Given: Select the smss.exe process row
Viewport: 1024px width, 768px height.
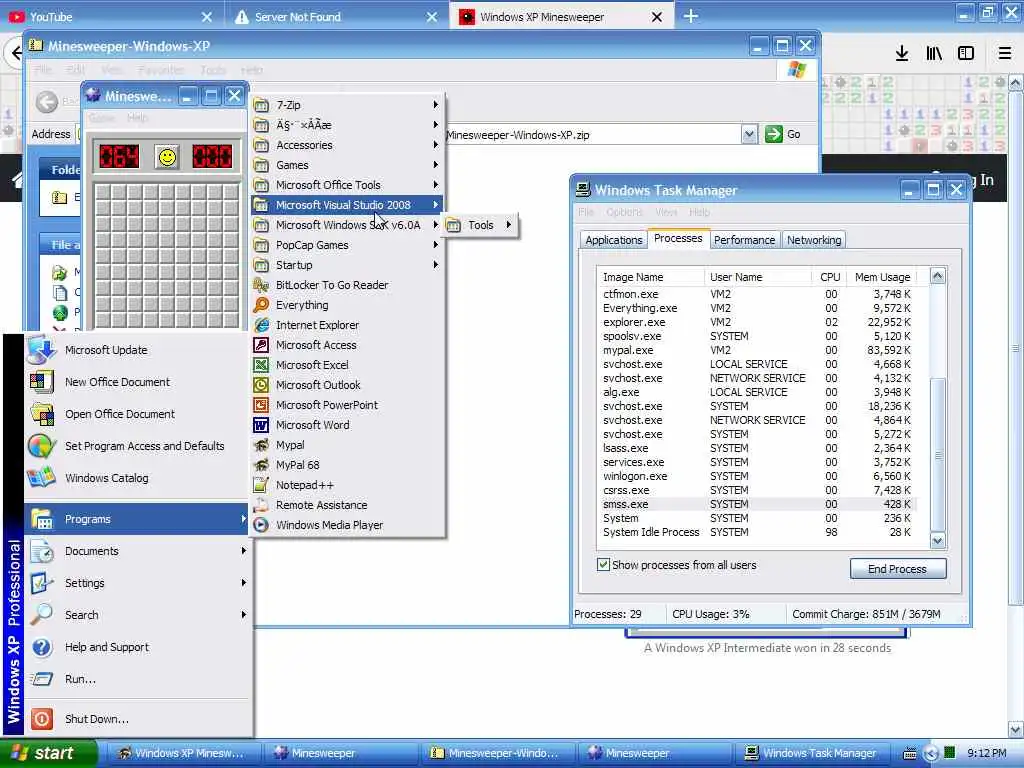Looking at the screenshot, I should click(x=756, y=504).
